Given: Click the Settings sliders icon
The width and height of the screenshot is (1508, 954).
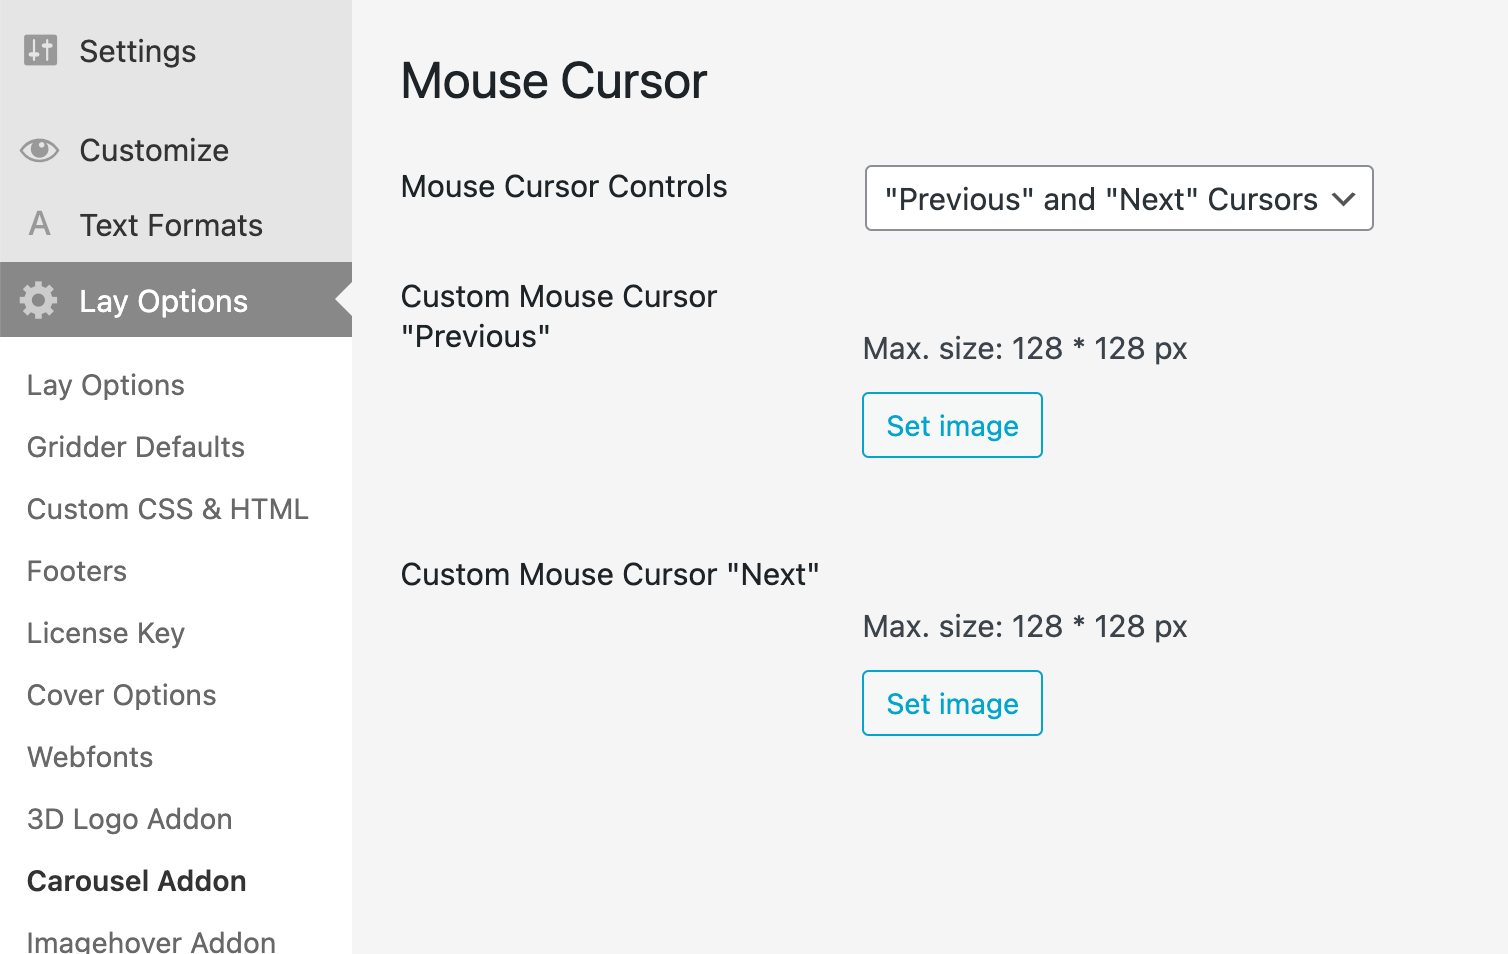Looking at the screenshot, I should click(x=41, y=50).
